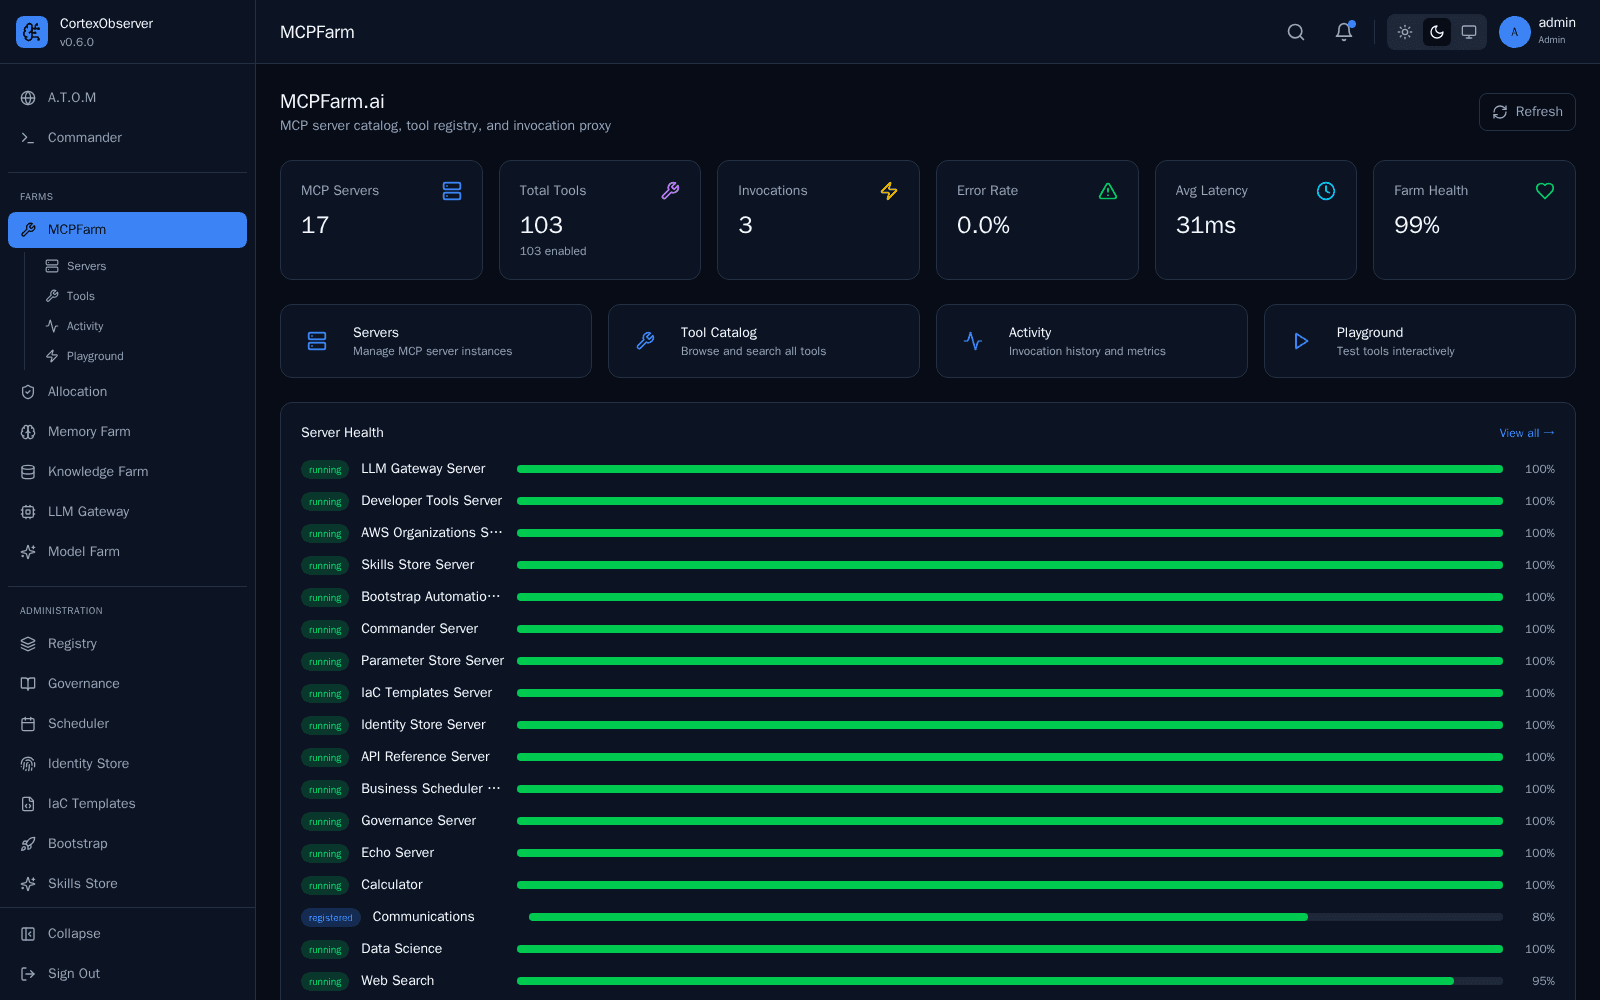Open A.T.O.M in sidebar
This screenshot has height=1000, width=1600.
[127, 98]
